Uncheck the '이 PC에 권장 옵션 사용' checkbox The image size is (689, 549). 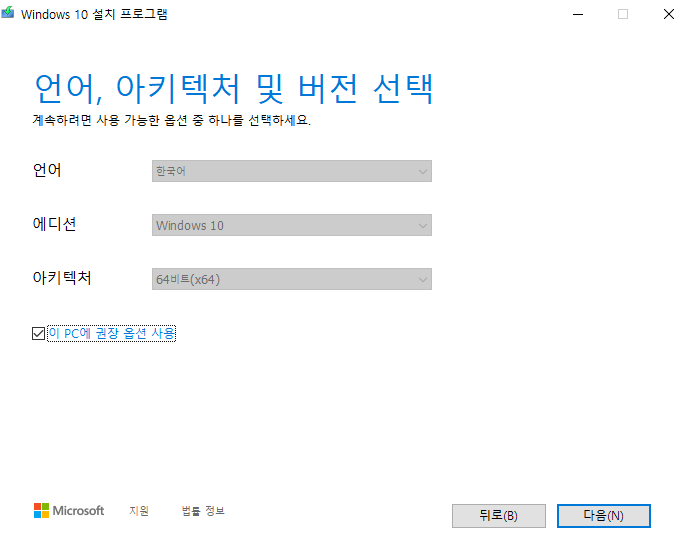point(38,334)
